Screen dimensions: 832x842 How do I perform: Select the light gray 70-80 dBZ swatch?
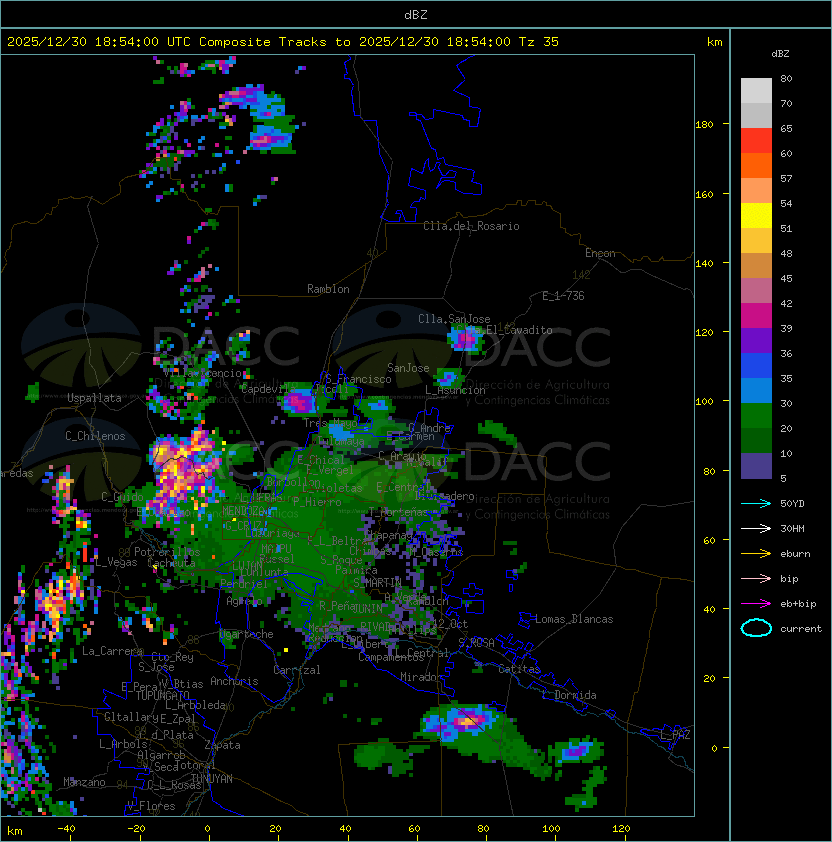(756, 91)
